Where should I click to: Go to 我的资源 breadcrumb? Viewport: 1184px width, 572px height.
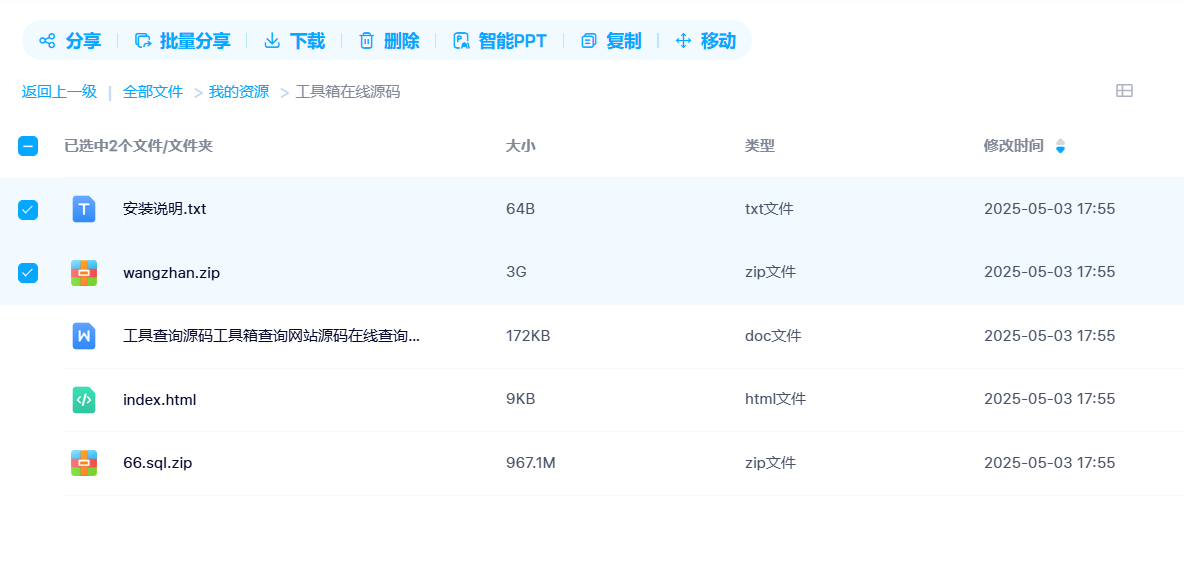coord(239,91)
